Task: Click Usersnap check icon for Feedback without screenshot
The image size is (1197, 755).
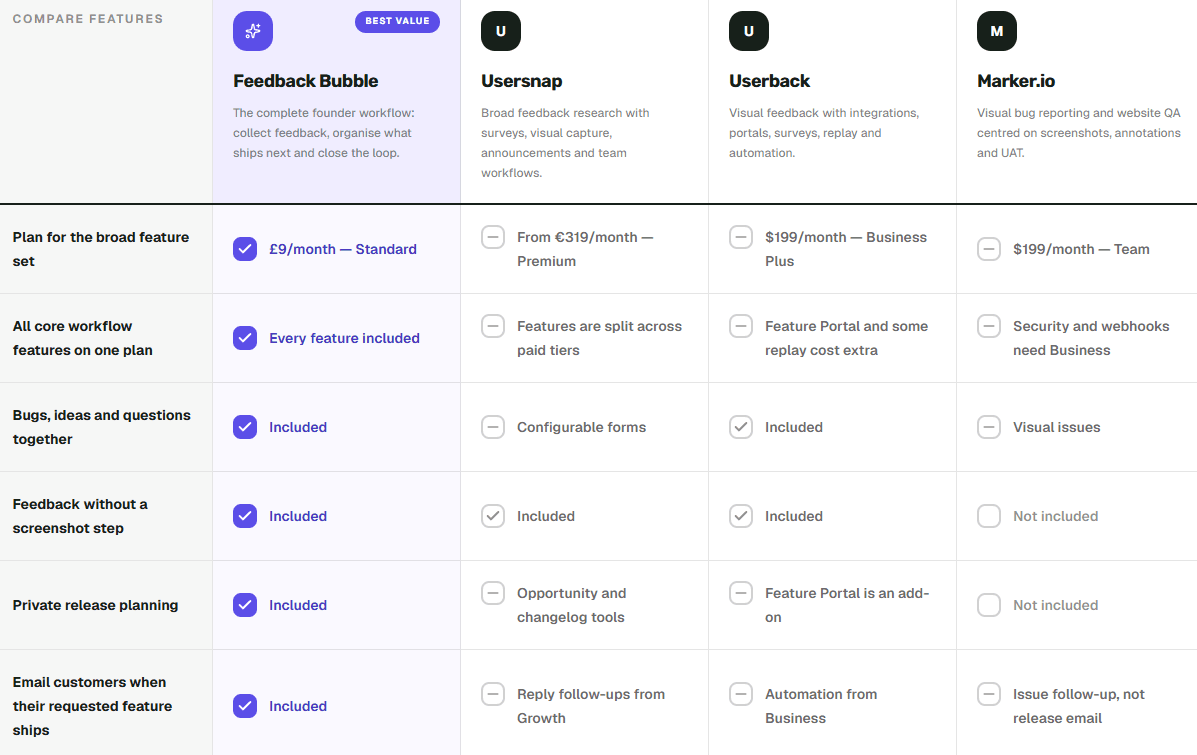Action: point(493,516)
